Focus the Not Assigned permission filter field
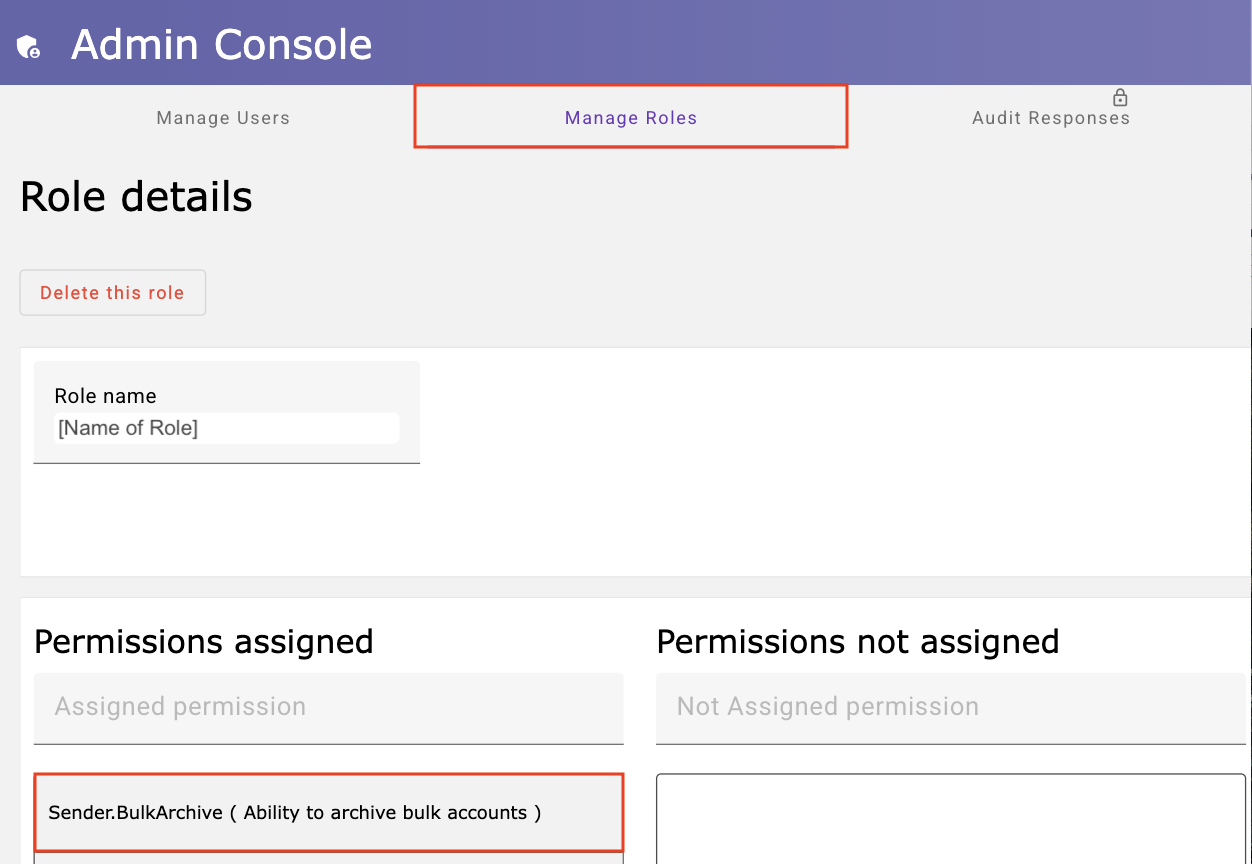 click(x=950, y=708)
